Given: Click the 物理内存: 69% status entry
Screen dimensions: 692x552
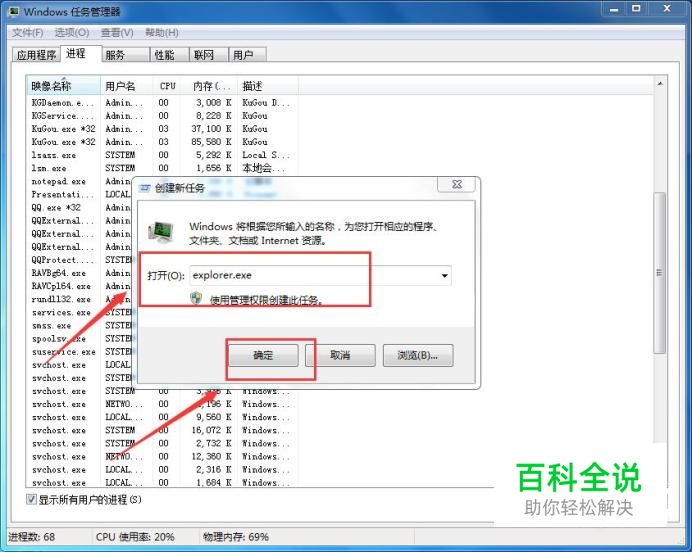Looking at the screenshot, I should pos(236,537).
